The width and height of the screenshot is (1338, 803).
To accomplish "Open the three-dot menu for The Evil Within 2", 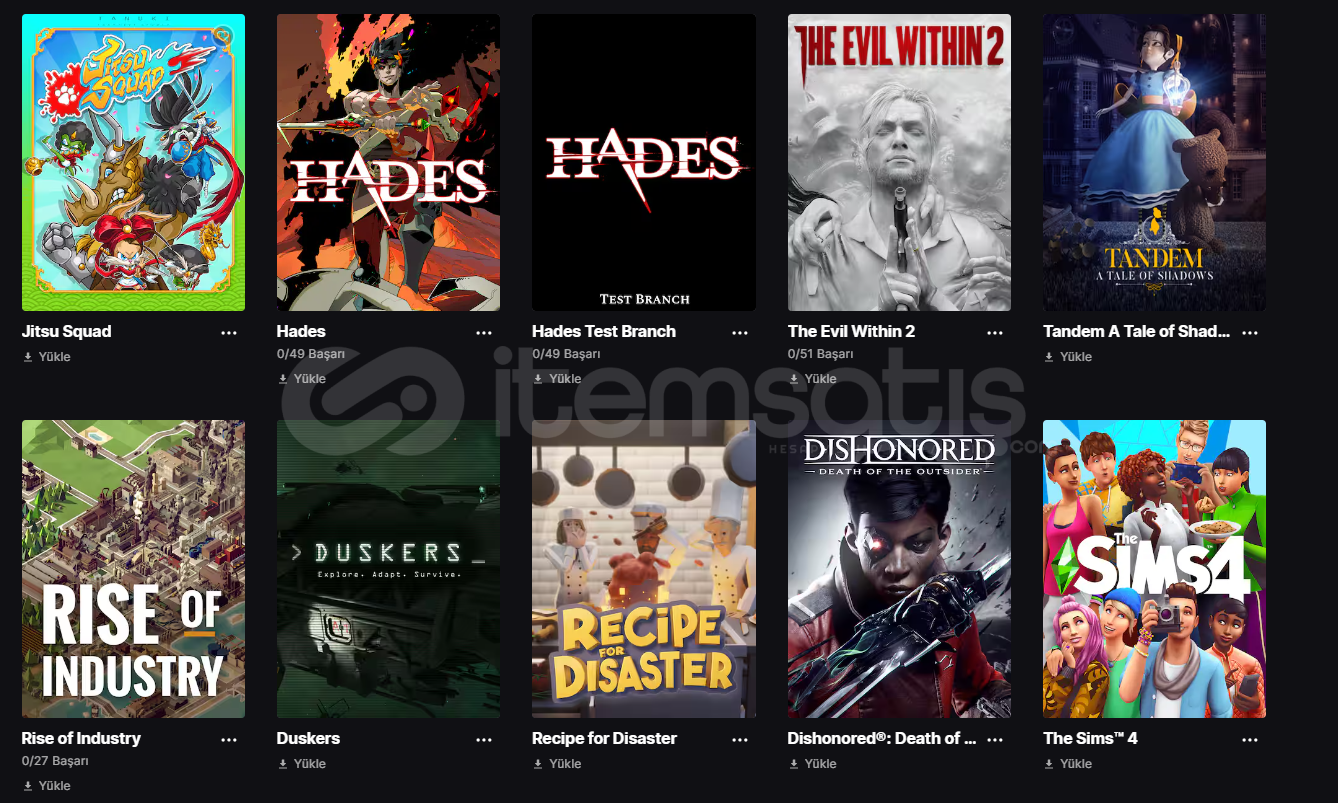I will point(995,332).
